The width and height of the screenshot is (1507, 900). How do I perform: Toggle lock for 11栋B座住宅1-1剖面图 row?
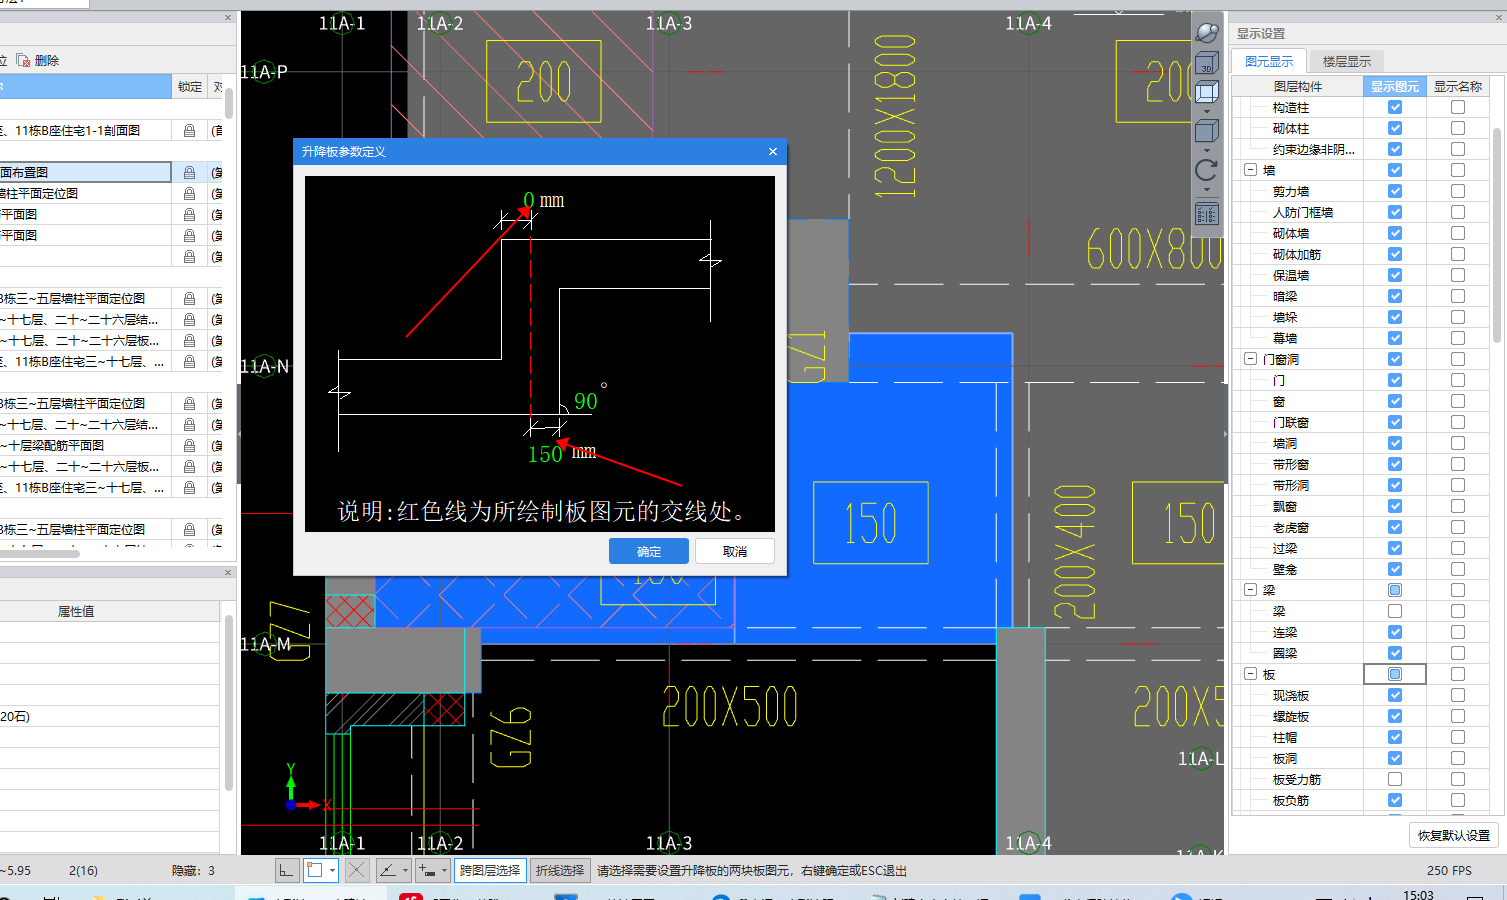click(x=189, y=130)
